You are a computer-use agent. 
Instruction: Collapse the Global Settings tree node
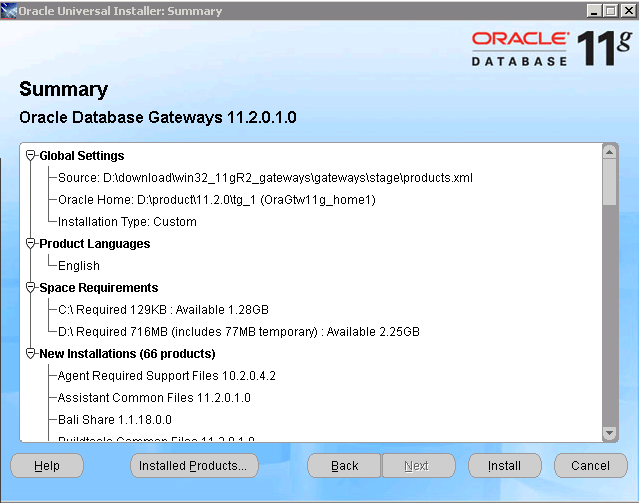pyautogui.click(x=30, y=155)
